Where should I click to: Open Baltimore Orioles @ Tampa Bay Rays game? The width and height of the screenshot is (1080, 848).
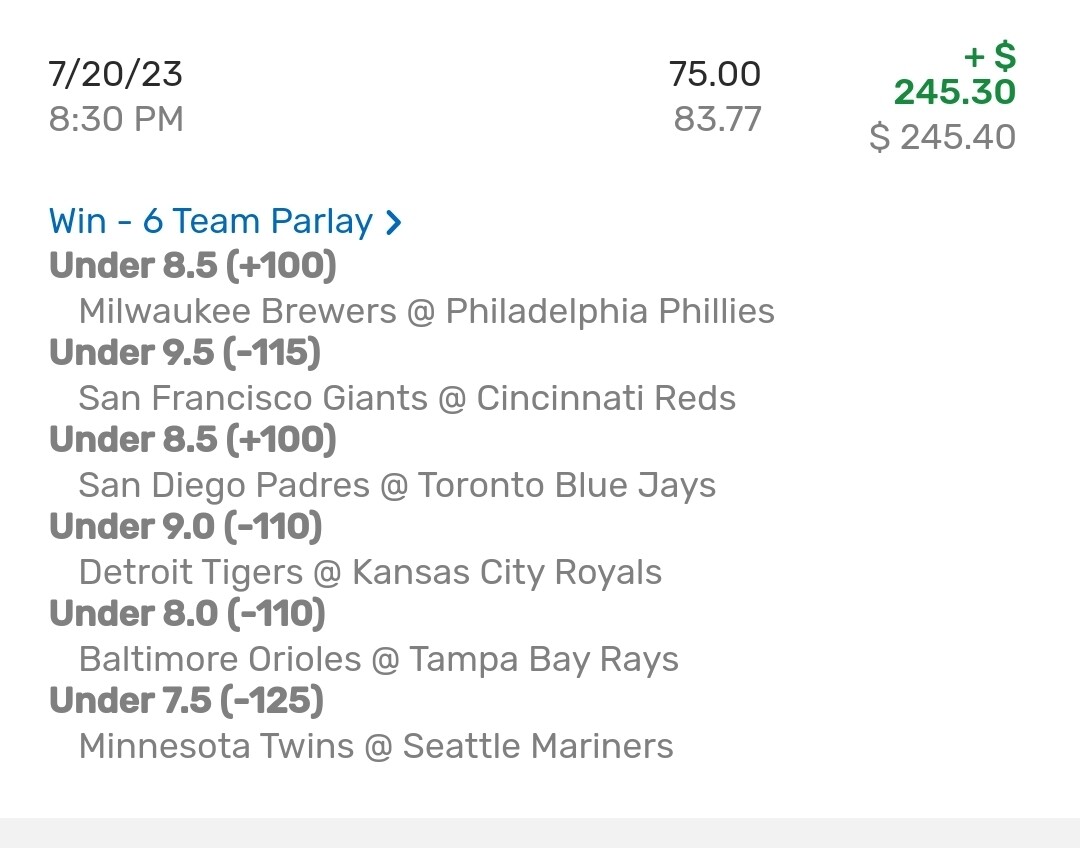[378, 659]
